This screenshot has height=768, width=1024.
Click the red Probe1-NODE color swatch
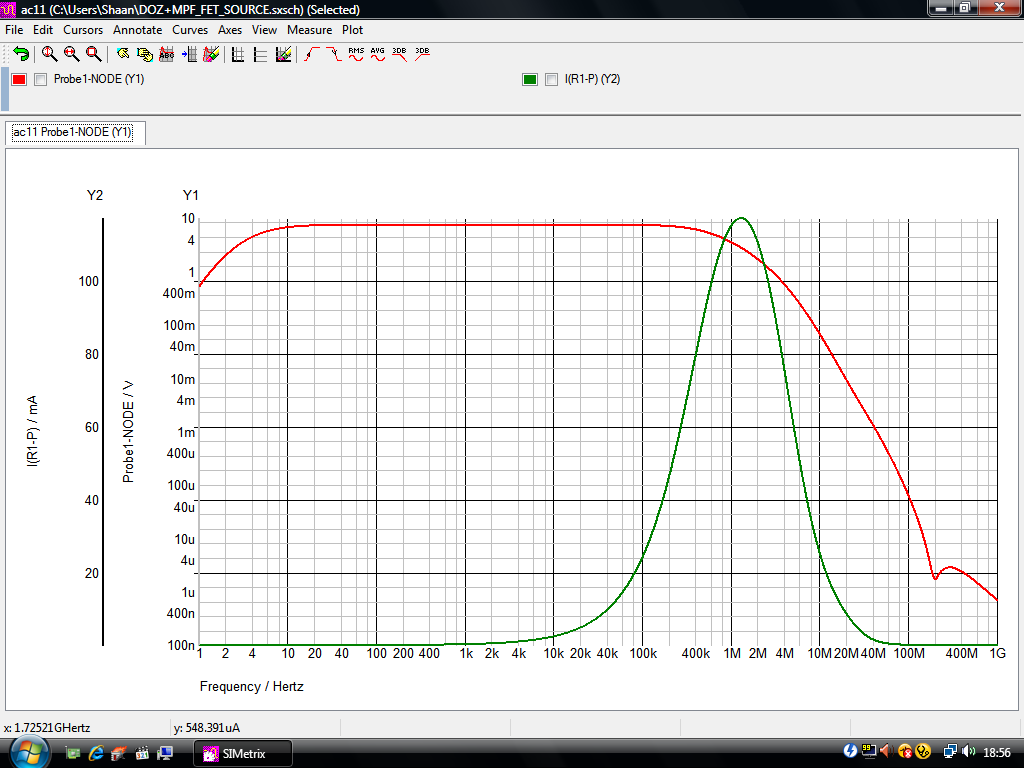(19, 80)
